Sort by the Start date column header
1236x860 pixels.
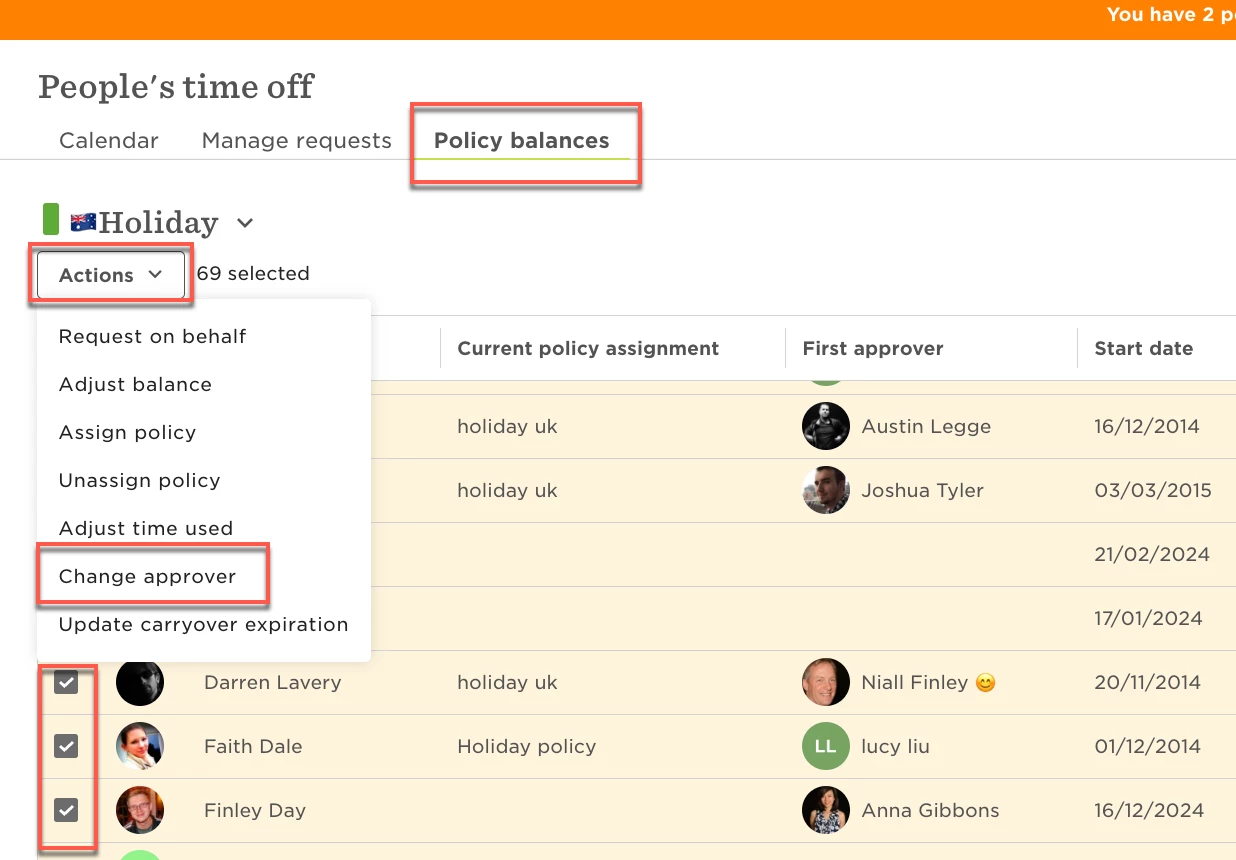point(1144,349)
